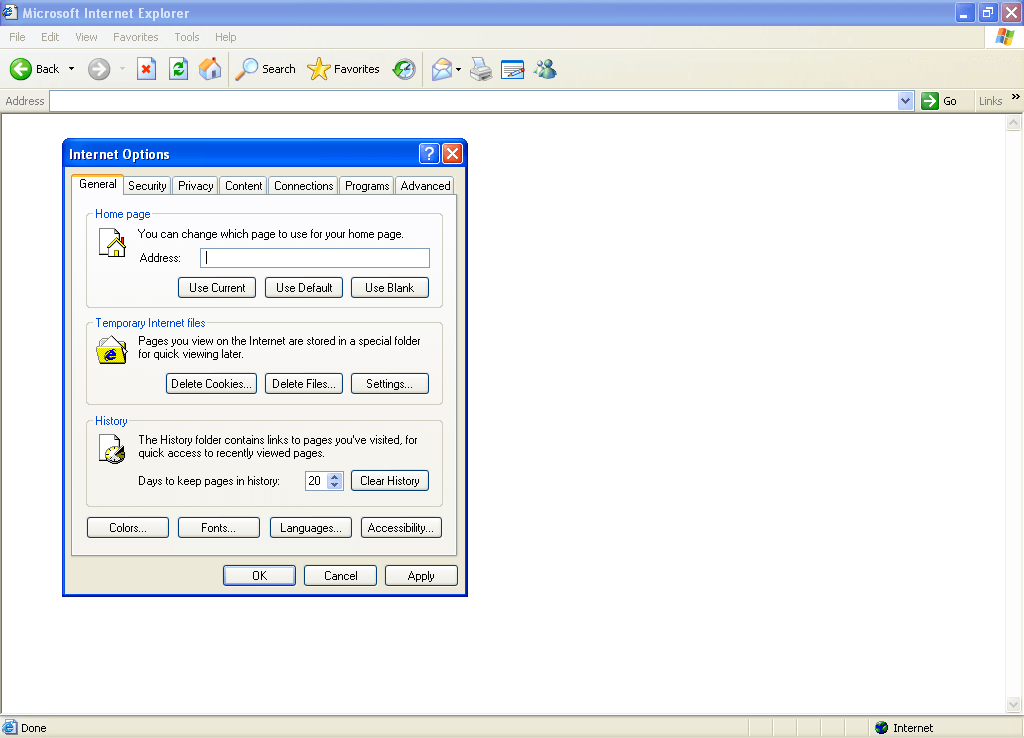The height and width of the screenshot is (738, 1024).
Task: Expand the Links toolbar chevron
Action: 1016,97
